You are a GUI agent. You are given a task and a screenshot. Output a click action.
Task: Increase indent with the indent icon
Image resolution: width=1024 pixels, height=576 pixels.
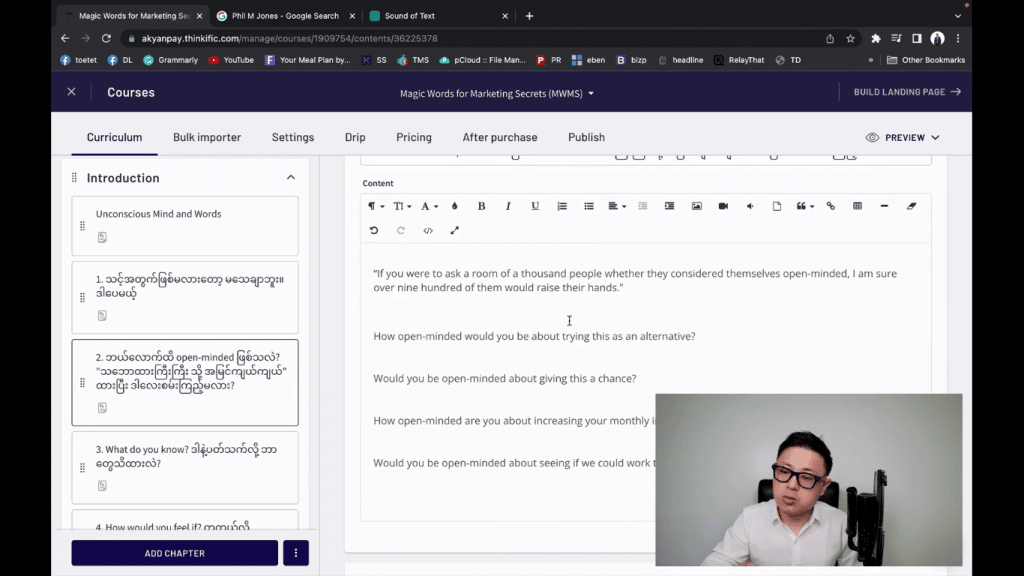669,206
